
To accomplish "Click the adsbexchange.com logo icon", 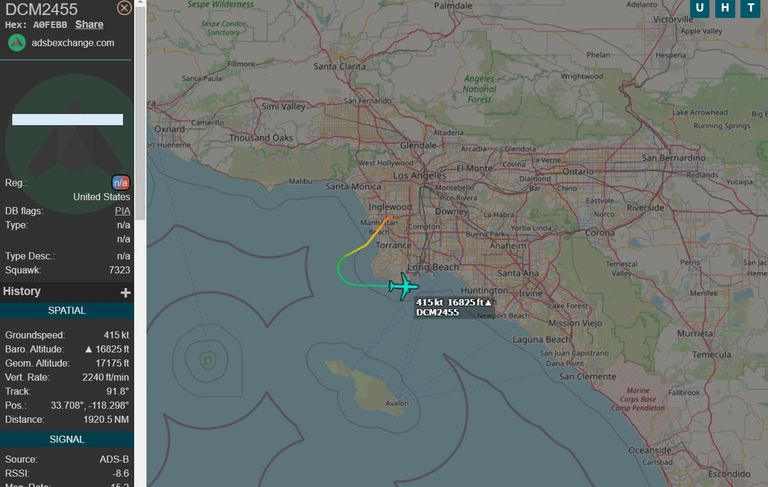I will [17, 43].
